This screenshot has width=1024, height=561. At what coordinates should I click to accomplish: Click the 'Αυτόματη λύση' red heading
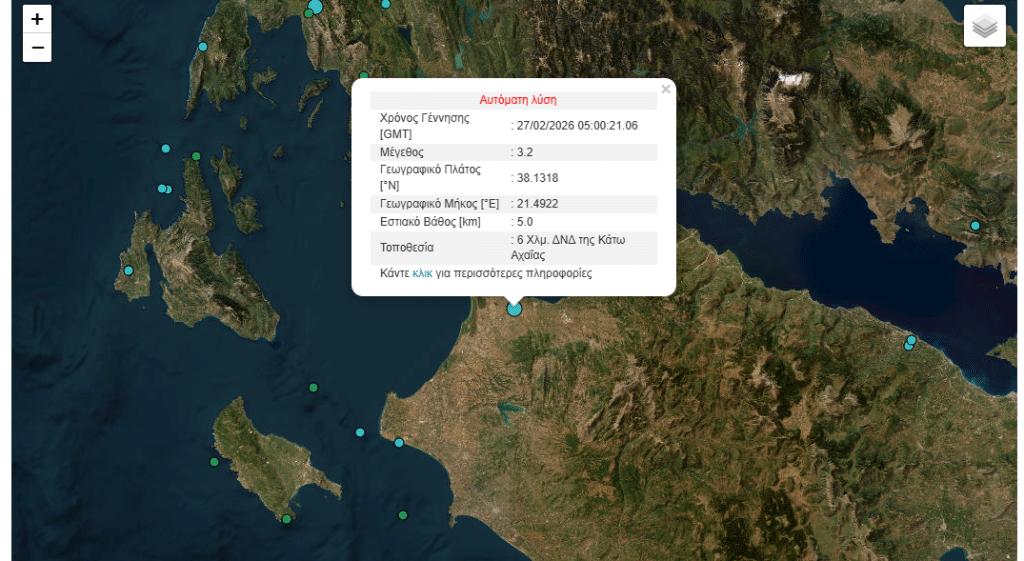[518, 100]
